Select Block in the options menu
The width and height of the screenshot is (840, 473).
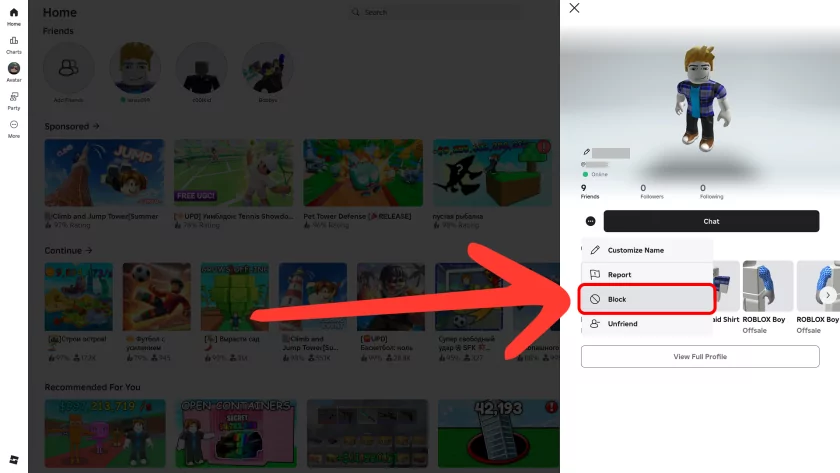click(x=647, y=299)
